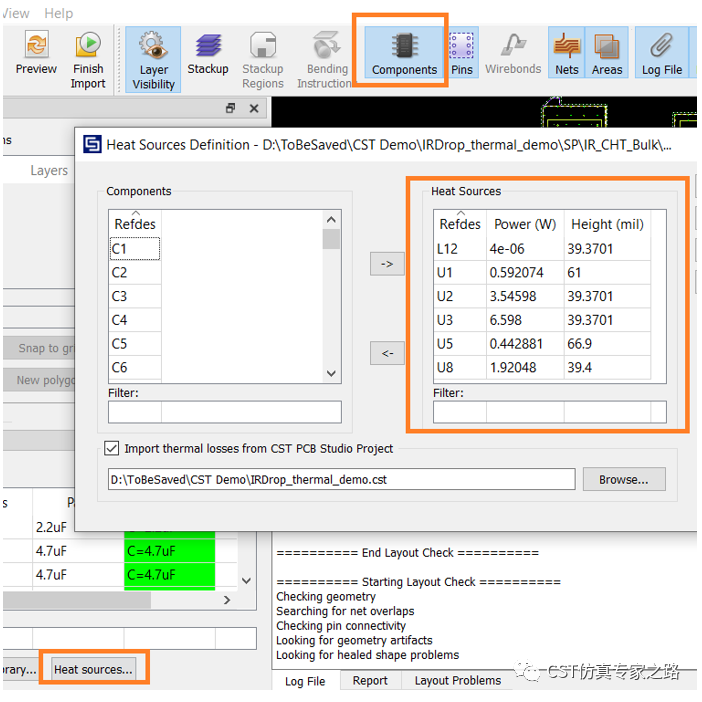Click the add-to-heat-sources arrow button

[x=387, y=264]
